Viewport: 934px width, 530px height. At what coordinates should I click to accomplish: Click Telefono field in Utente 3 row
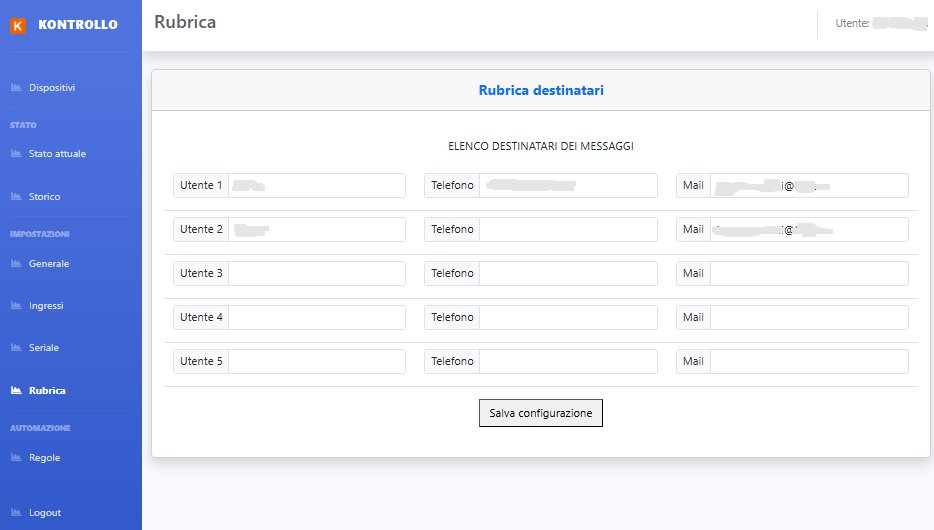(x=568, y=273)
